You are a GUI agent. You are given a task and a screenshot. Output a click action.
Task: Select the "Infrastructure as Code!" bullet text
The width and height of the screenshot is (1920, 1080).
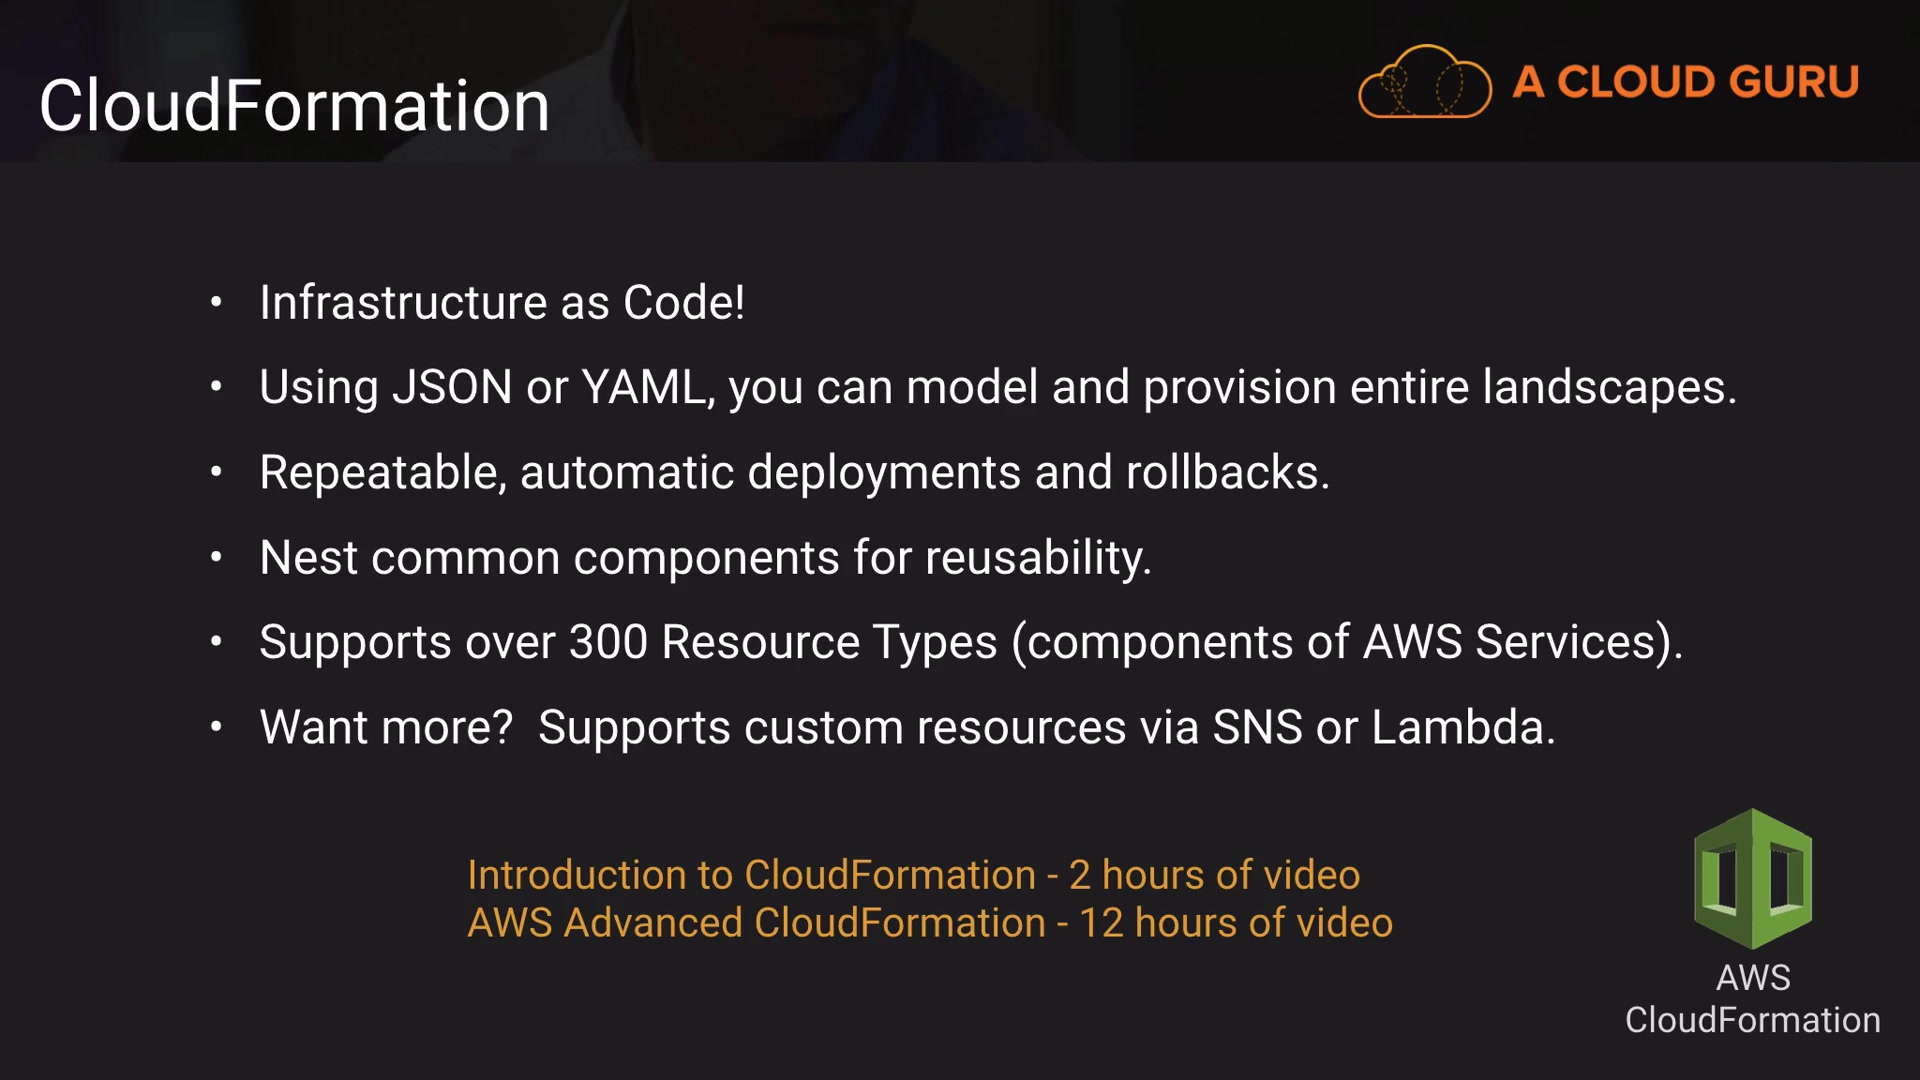pyautogui.click(x=501, y=303)
